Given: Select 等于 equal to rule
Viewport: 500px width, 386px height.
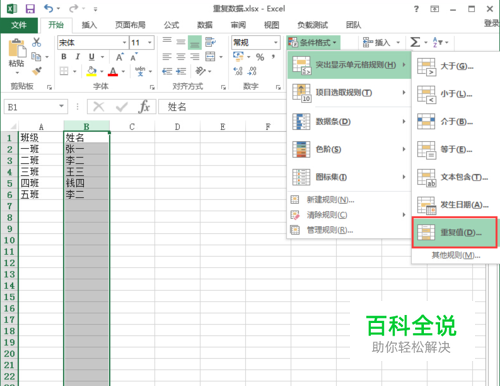Looking at the screenshot, I should (x=455, y=149).
